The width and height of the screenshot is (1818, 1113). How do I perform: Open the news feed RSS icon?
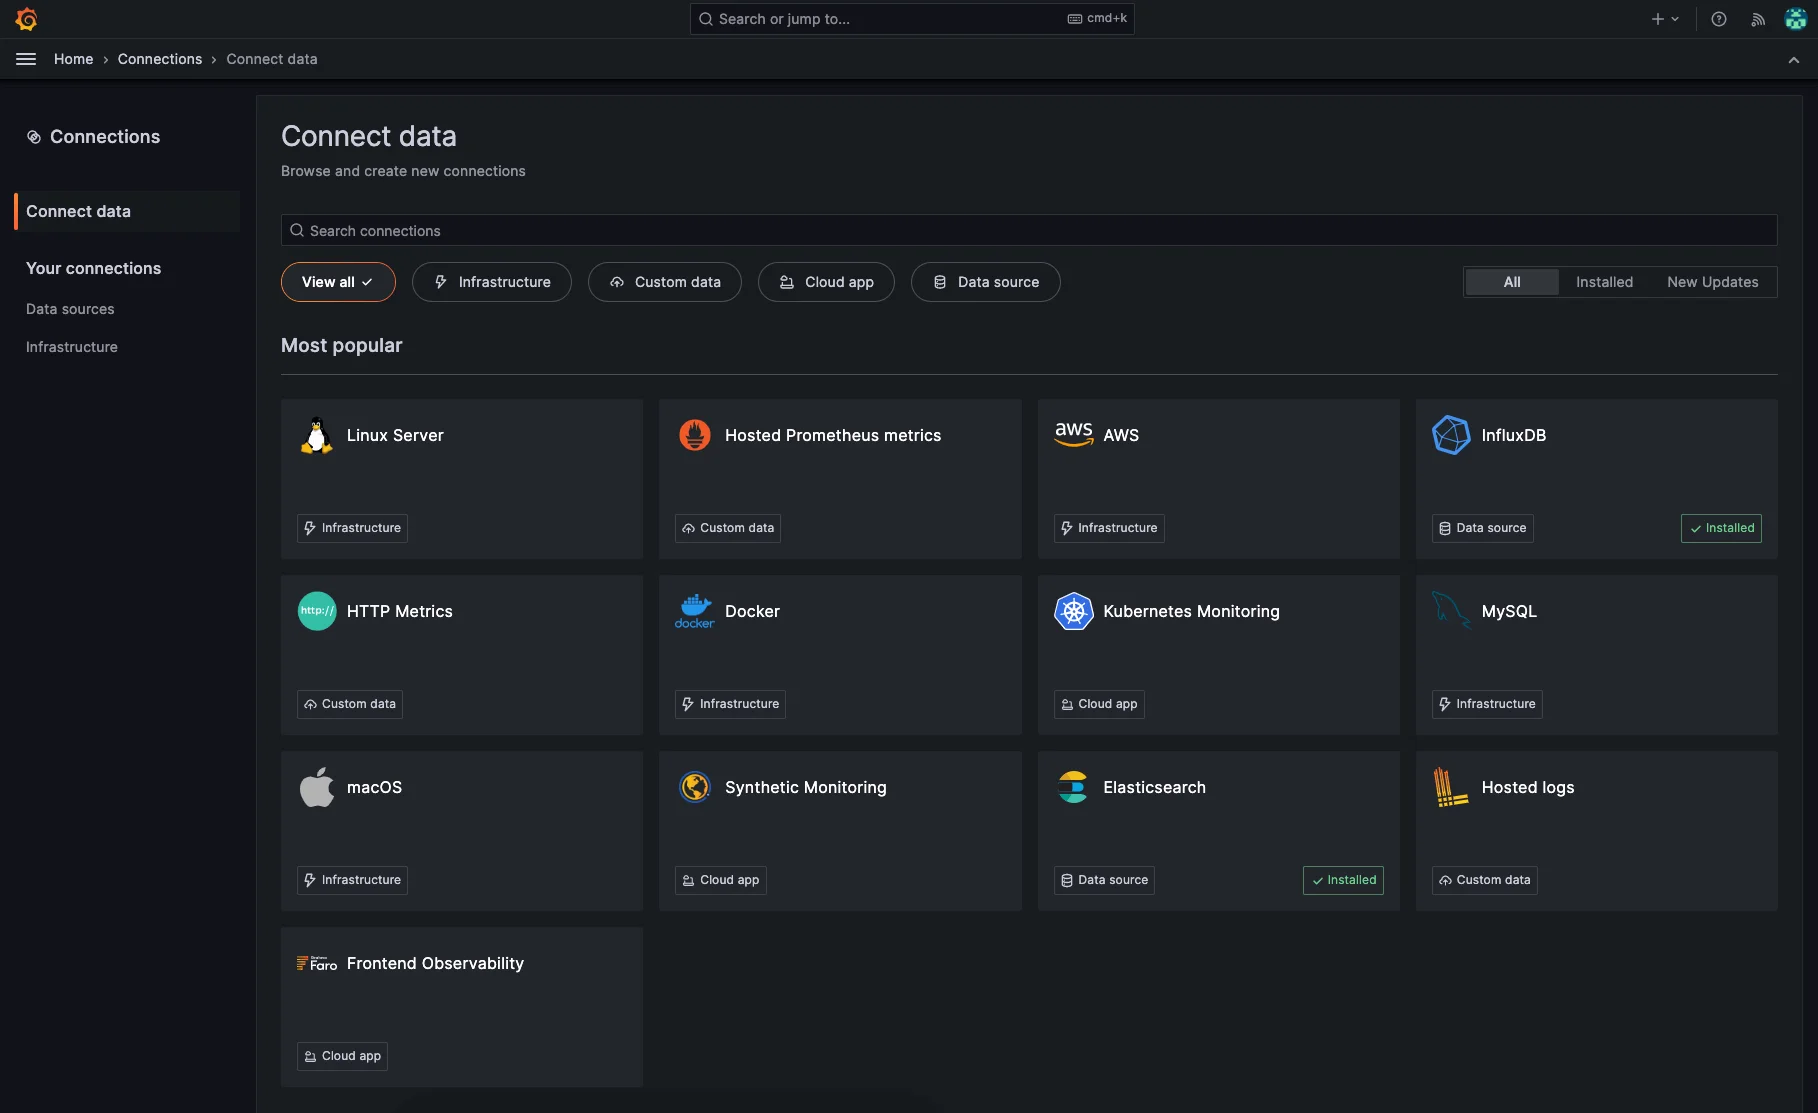pyautogui.click(x=1757, y=19)
